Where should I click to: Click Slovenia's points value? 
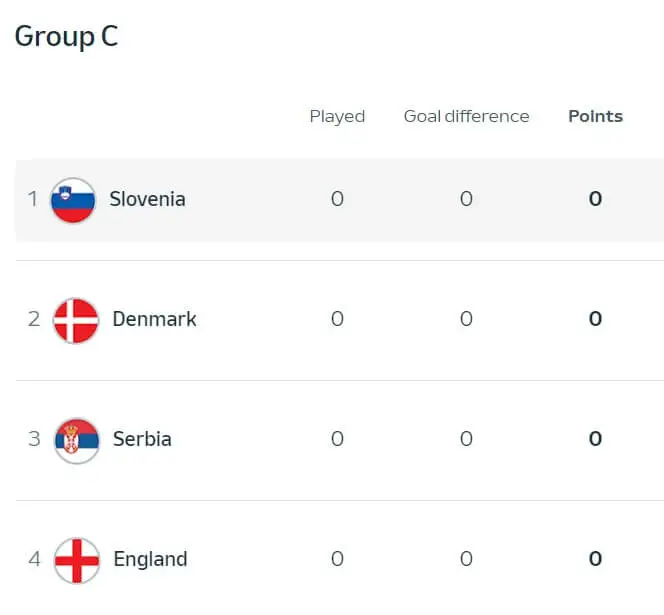[x=595, y=199]
